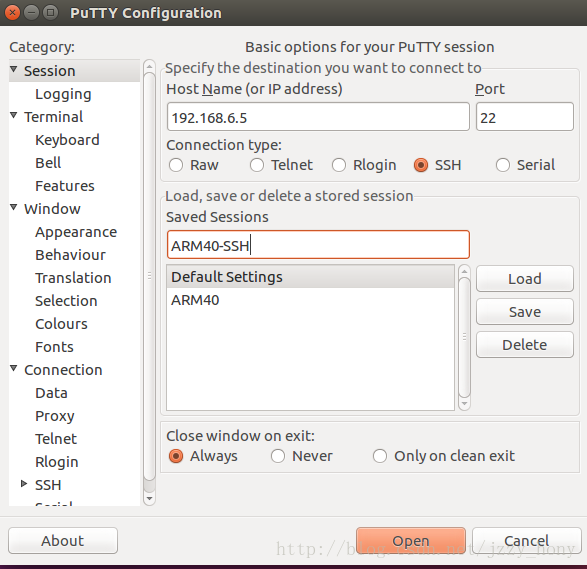
Task: Click sessions list scrollbar down arrow
Action: 464,404
